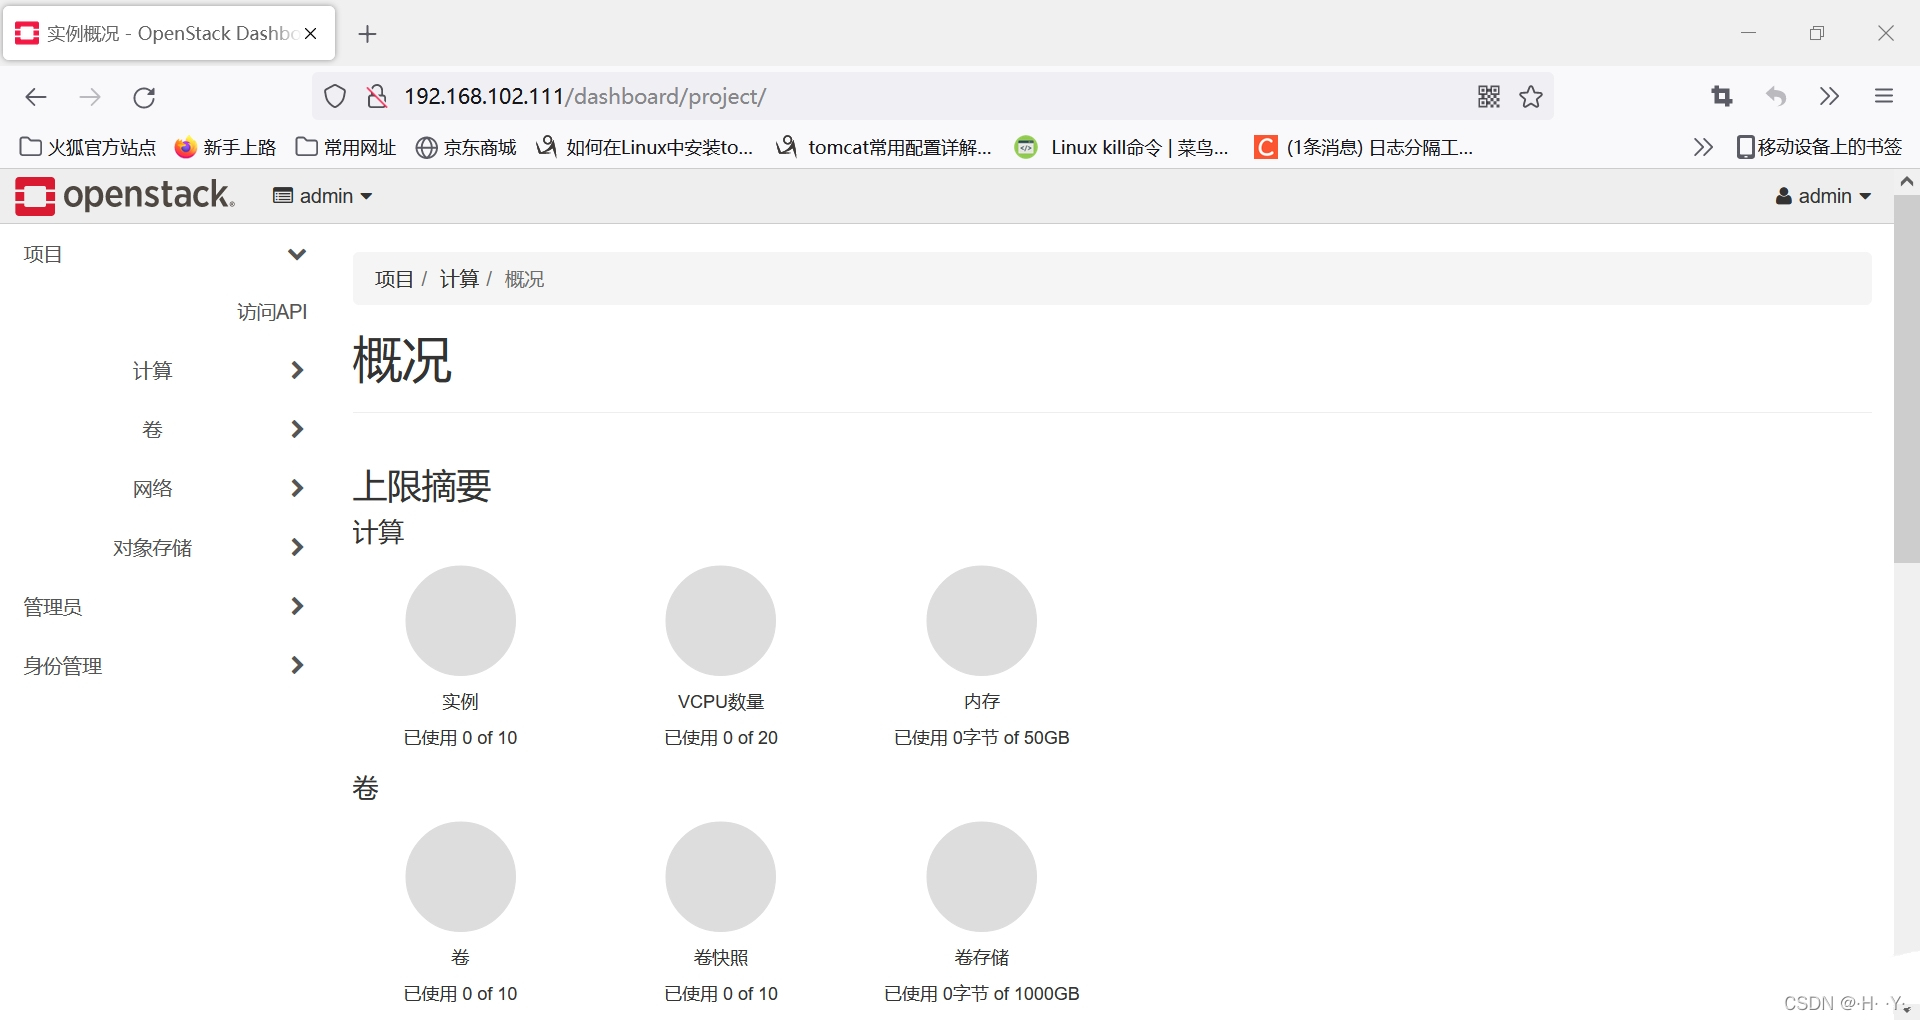This screenshot has height=1020, width=1920.
Task: Open the shield tracking protection icon
Action: (x=335, y=96)
